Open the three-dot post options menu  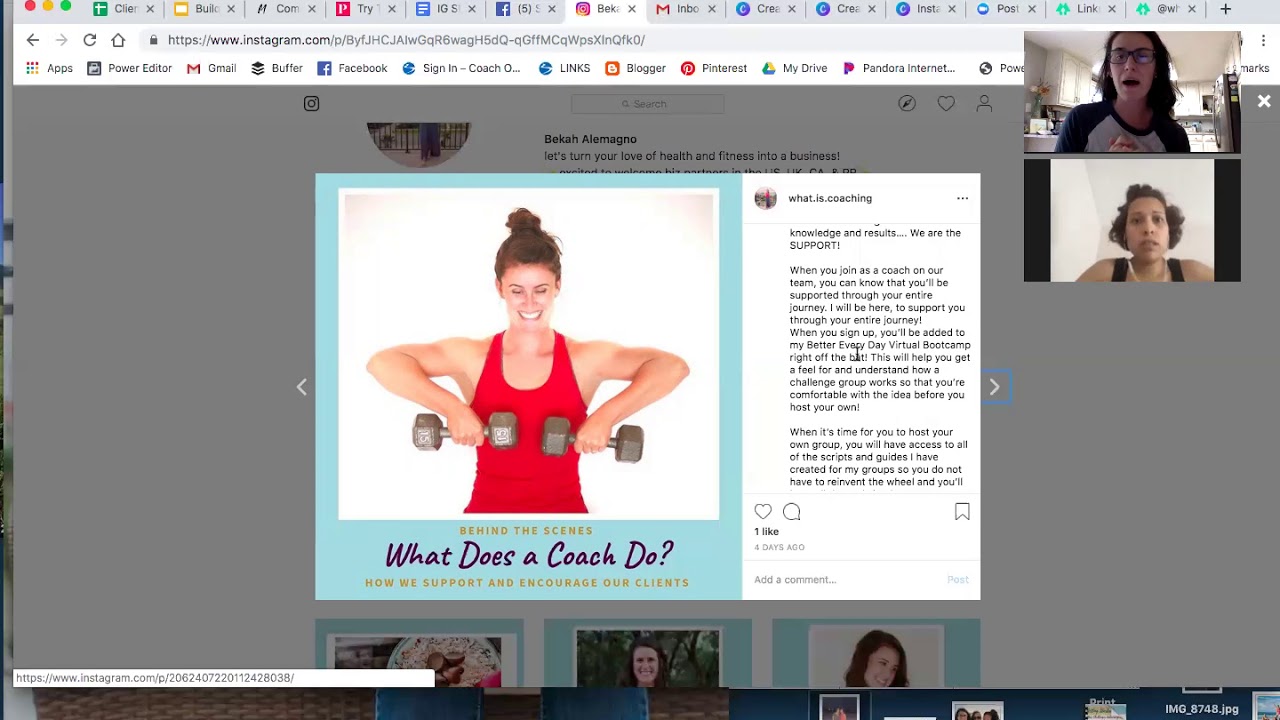point(962,198)
